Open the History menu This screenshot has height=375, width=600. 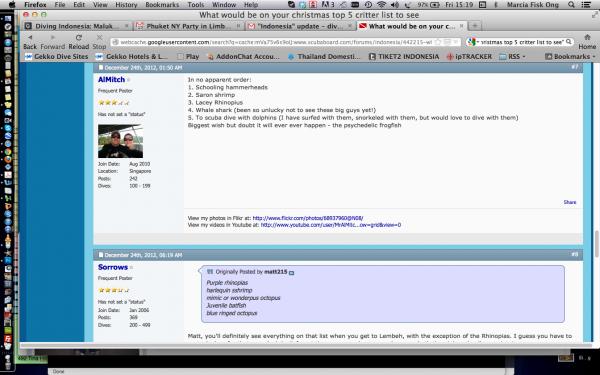(x=126, y=5)
